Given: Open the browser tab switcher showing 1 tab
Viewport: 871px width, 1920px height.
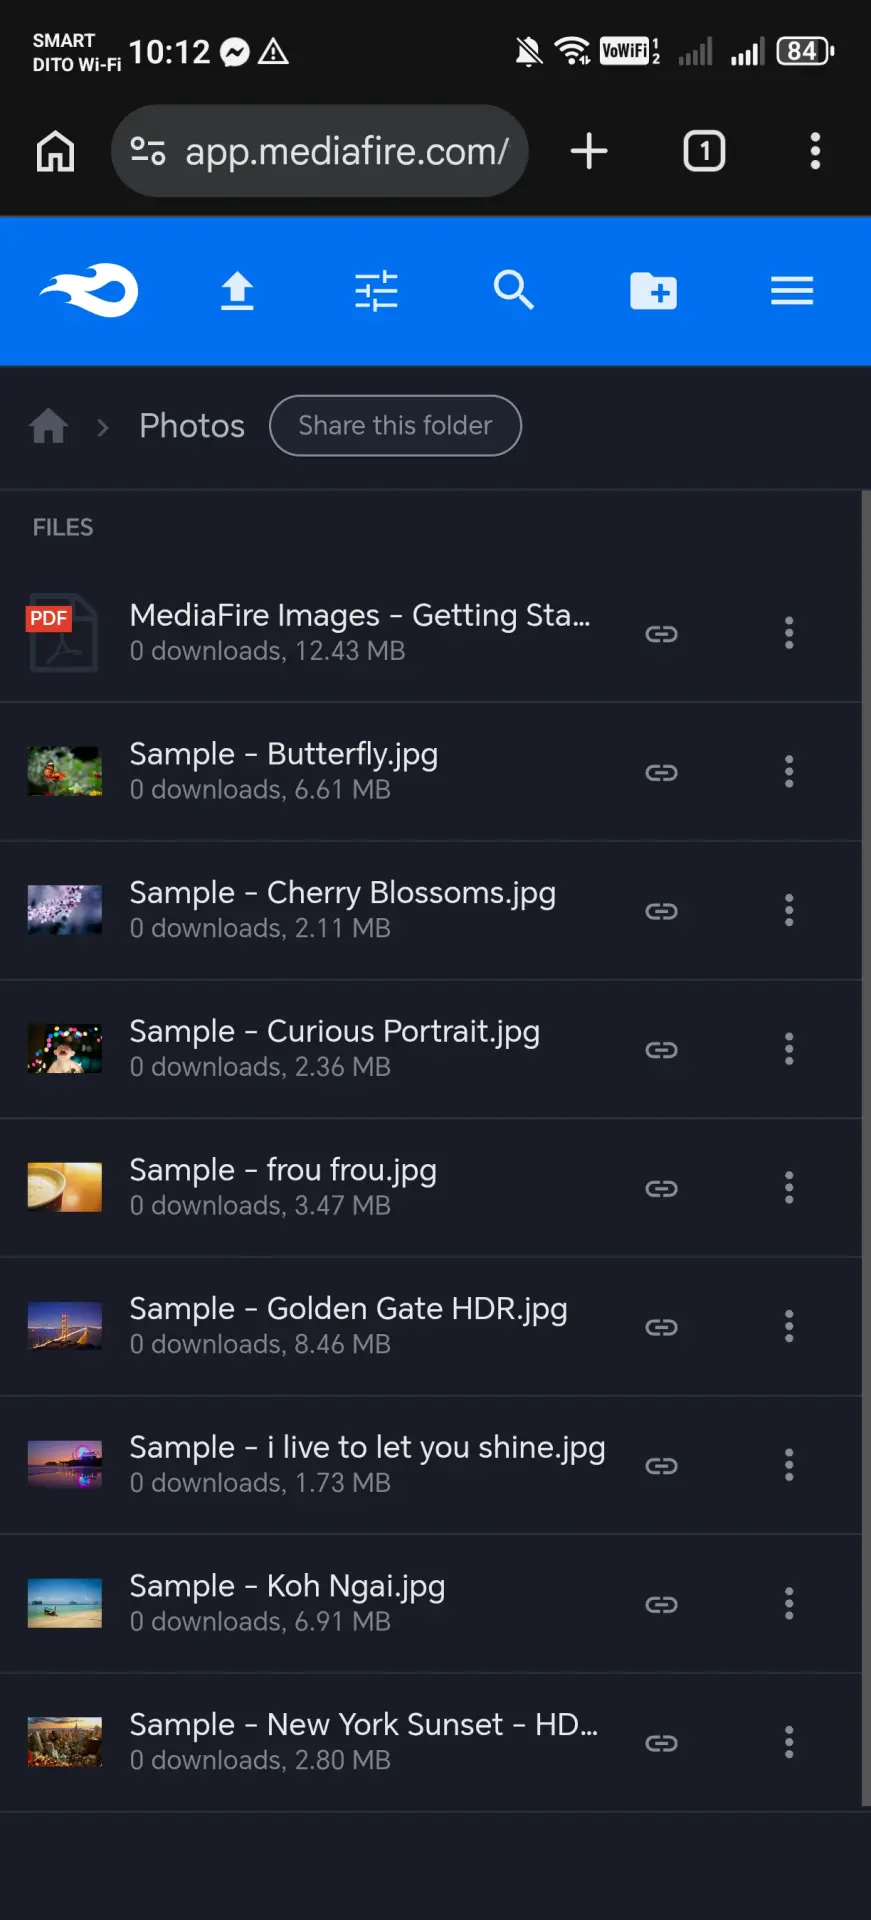Looking at the screenshot, I should click(704, 151).
